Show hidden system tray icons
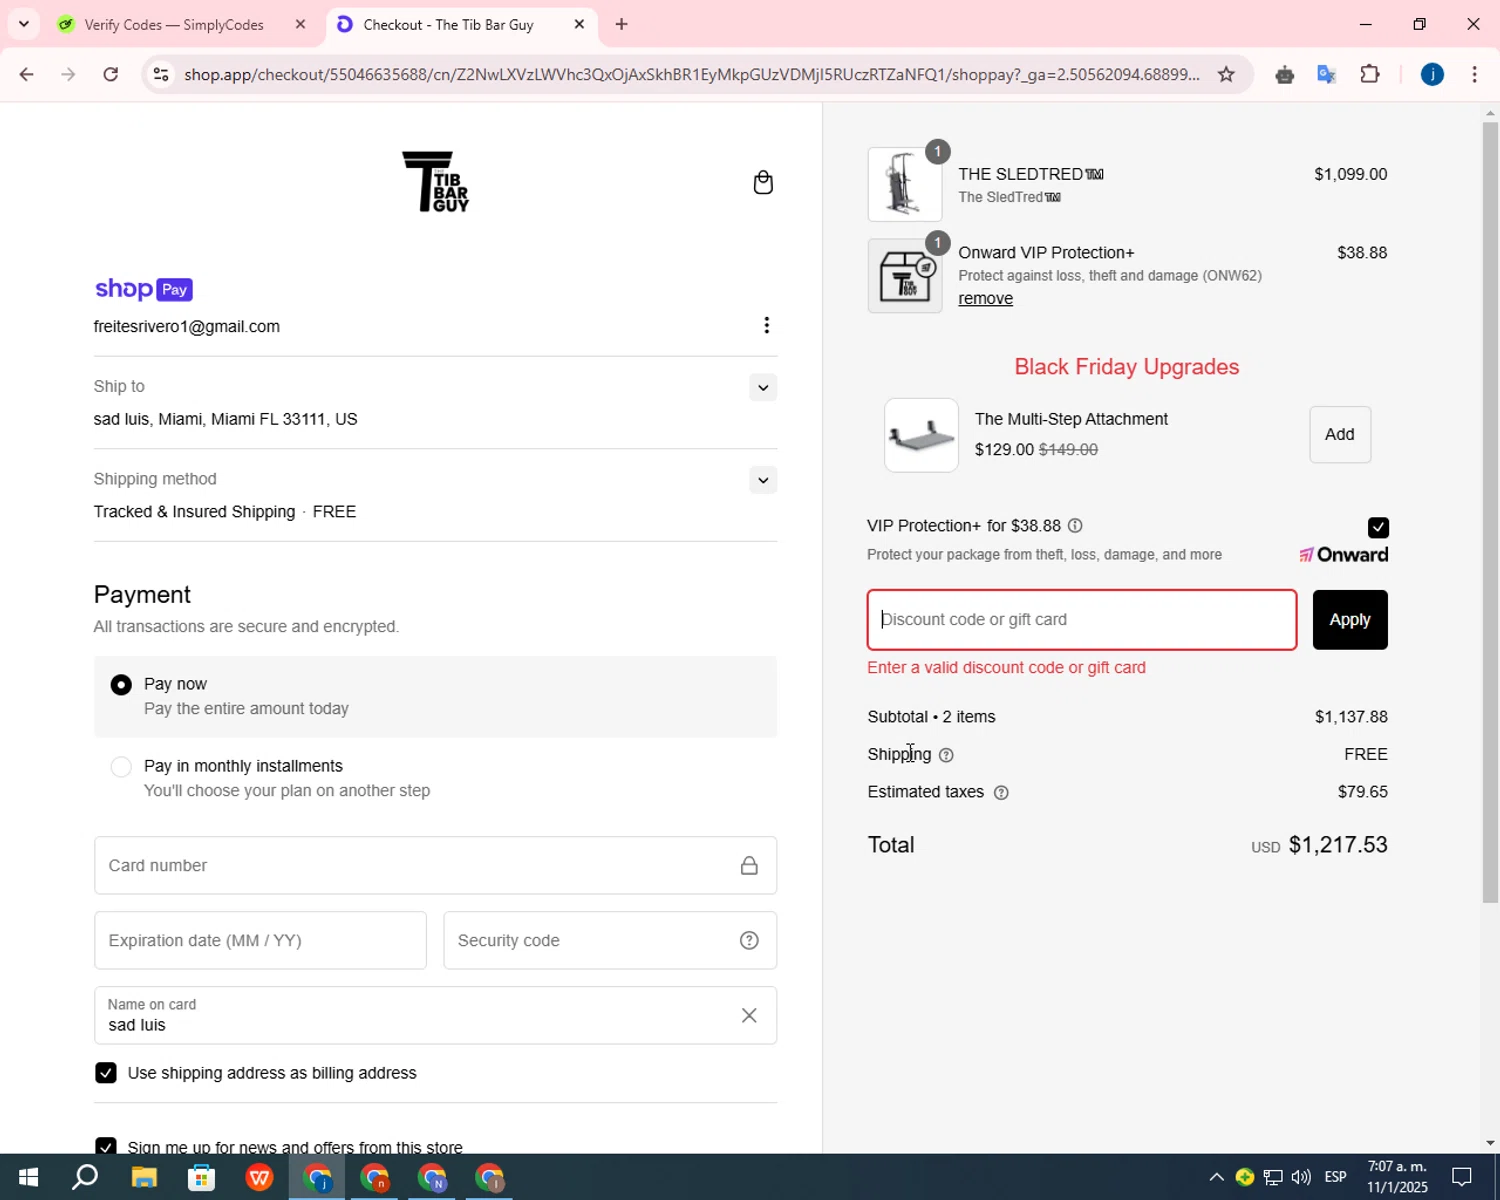Screen dimensions: 1500x1200 click(1216, 1177)
